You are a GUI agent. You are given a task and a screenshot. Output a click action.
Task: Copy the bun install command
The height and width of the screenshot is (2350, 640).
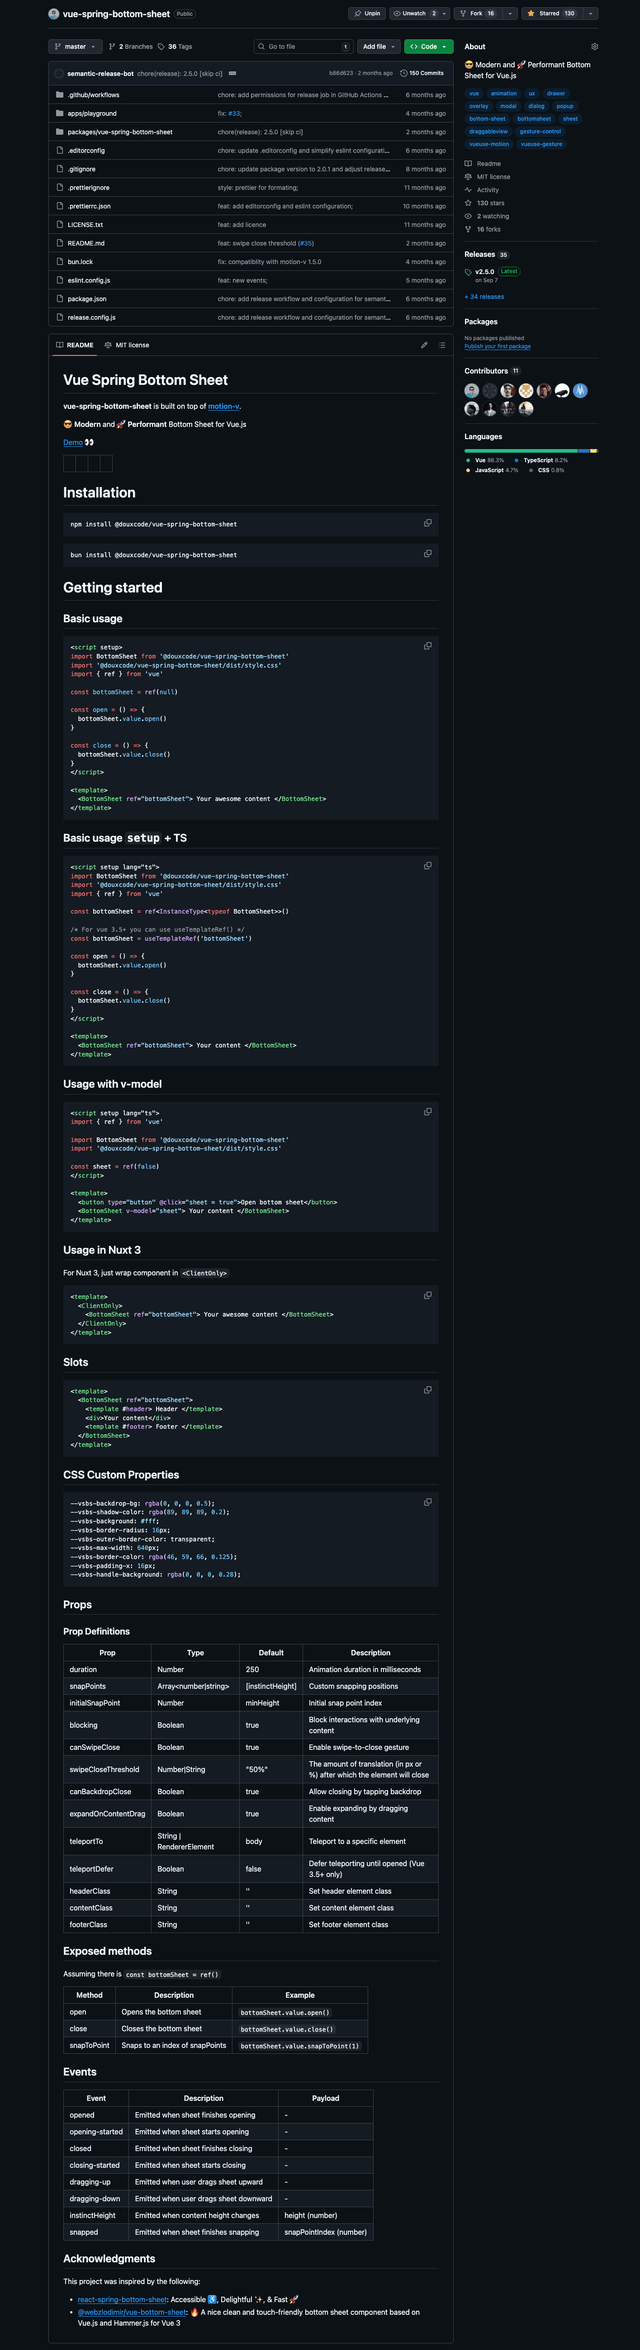[x=428, y=554]
